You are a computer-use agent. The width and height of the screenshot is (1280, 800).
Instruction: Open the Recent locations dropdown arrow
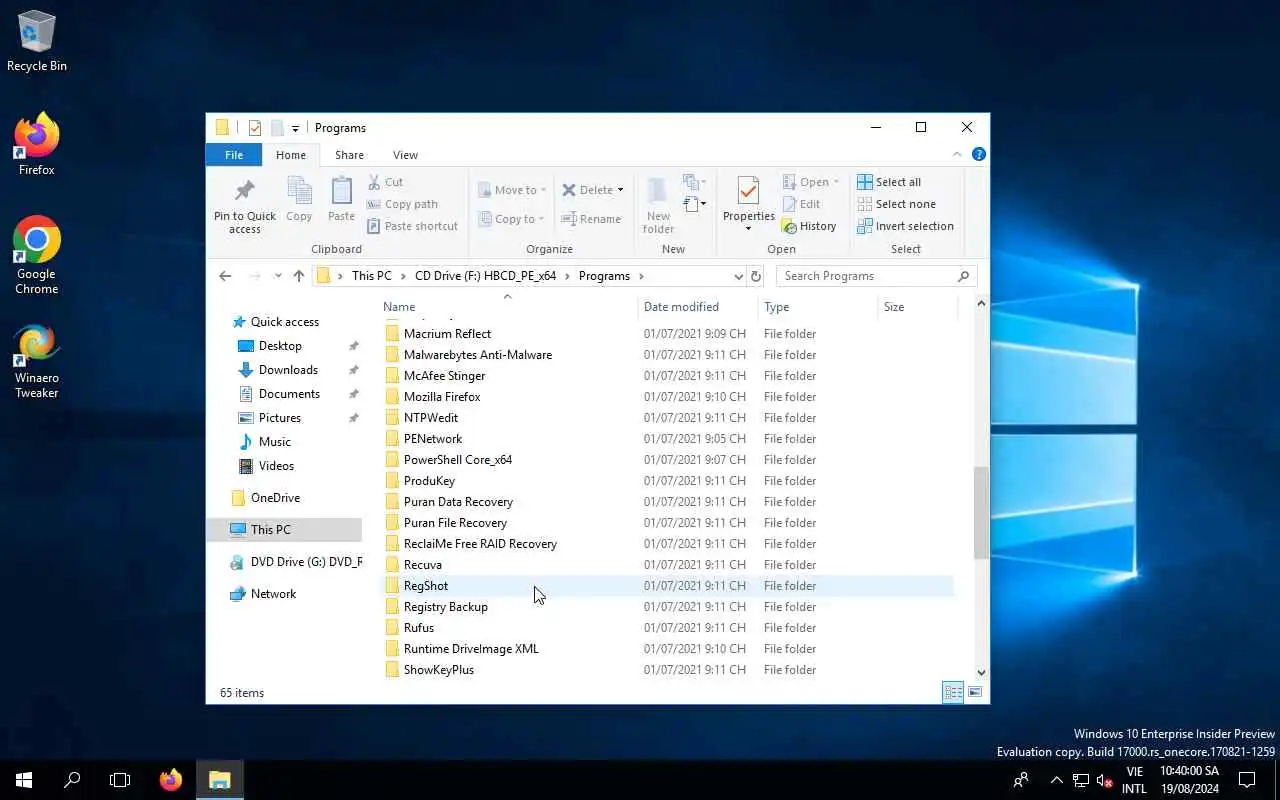[x=278, y=276]
